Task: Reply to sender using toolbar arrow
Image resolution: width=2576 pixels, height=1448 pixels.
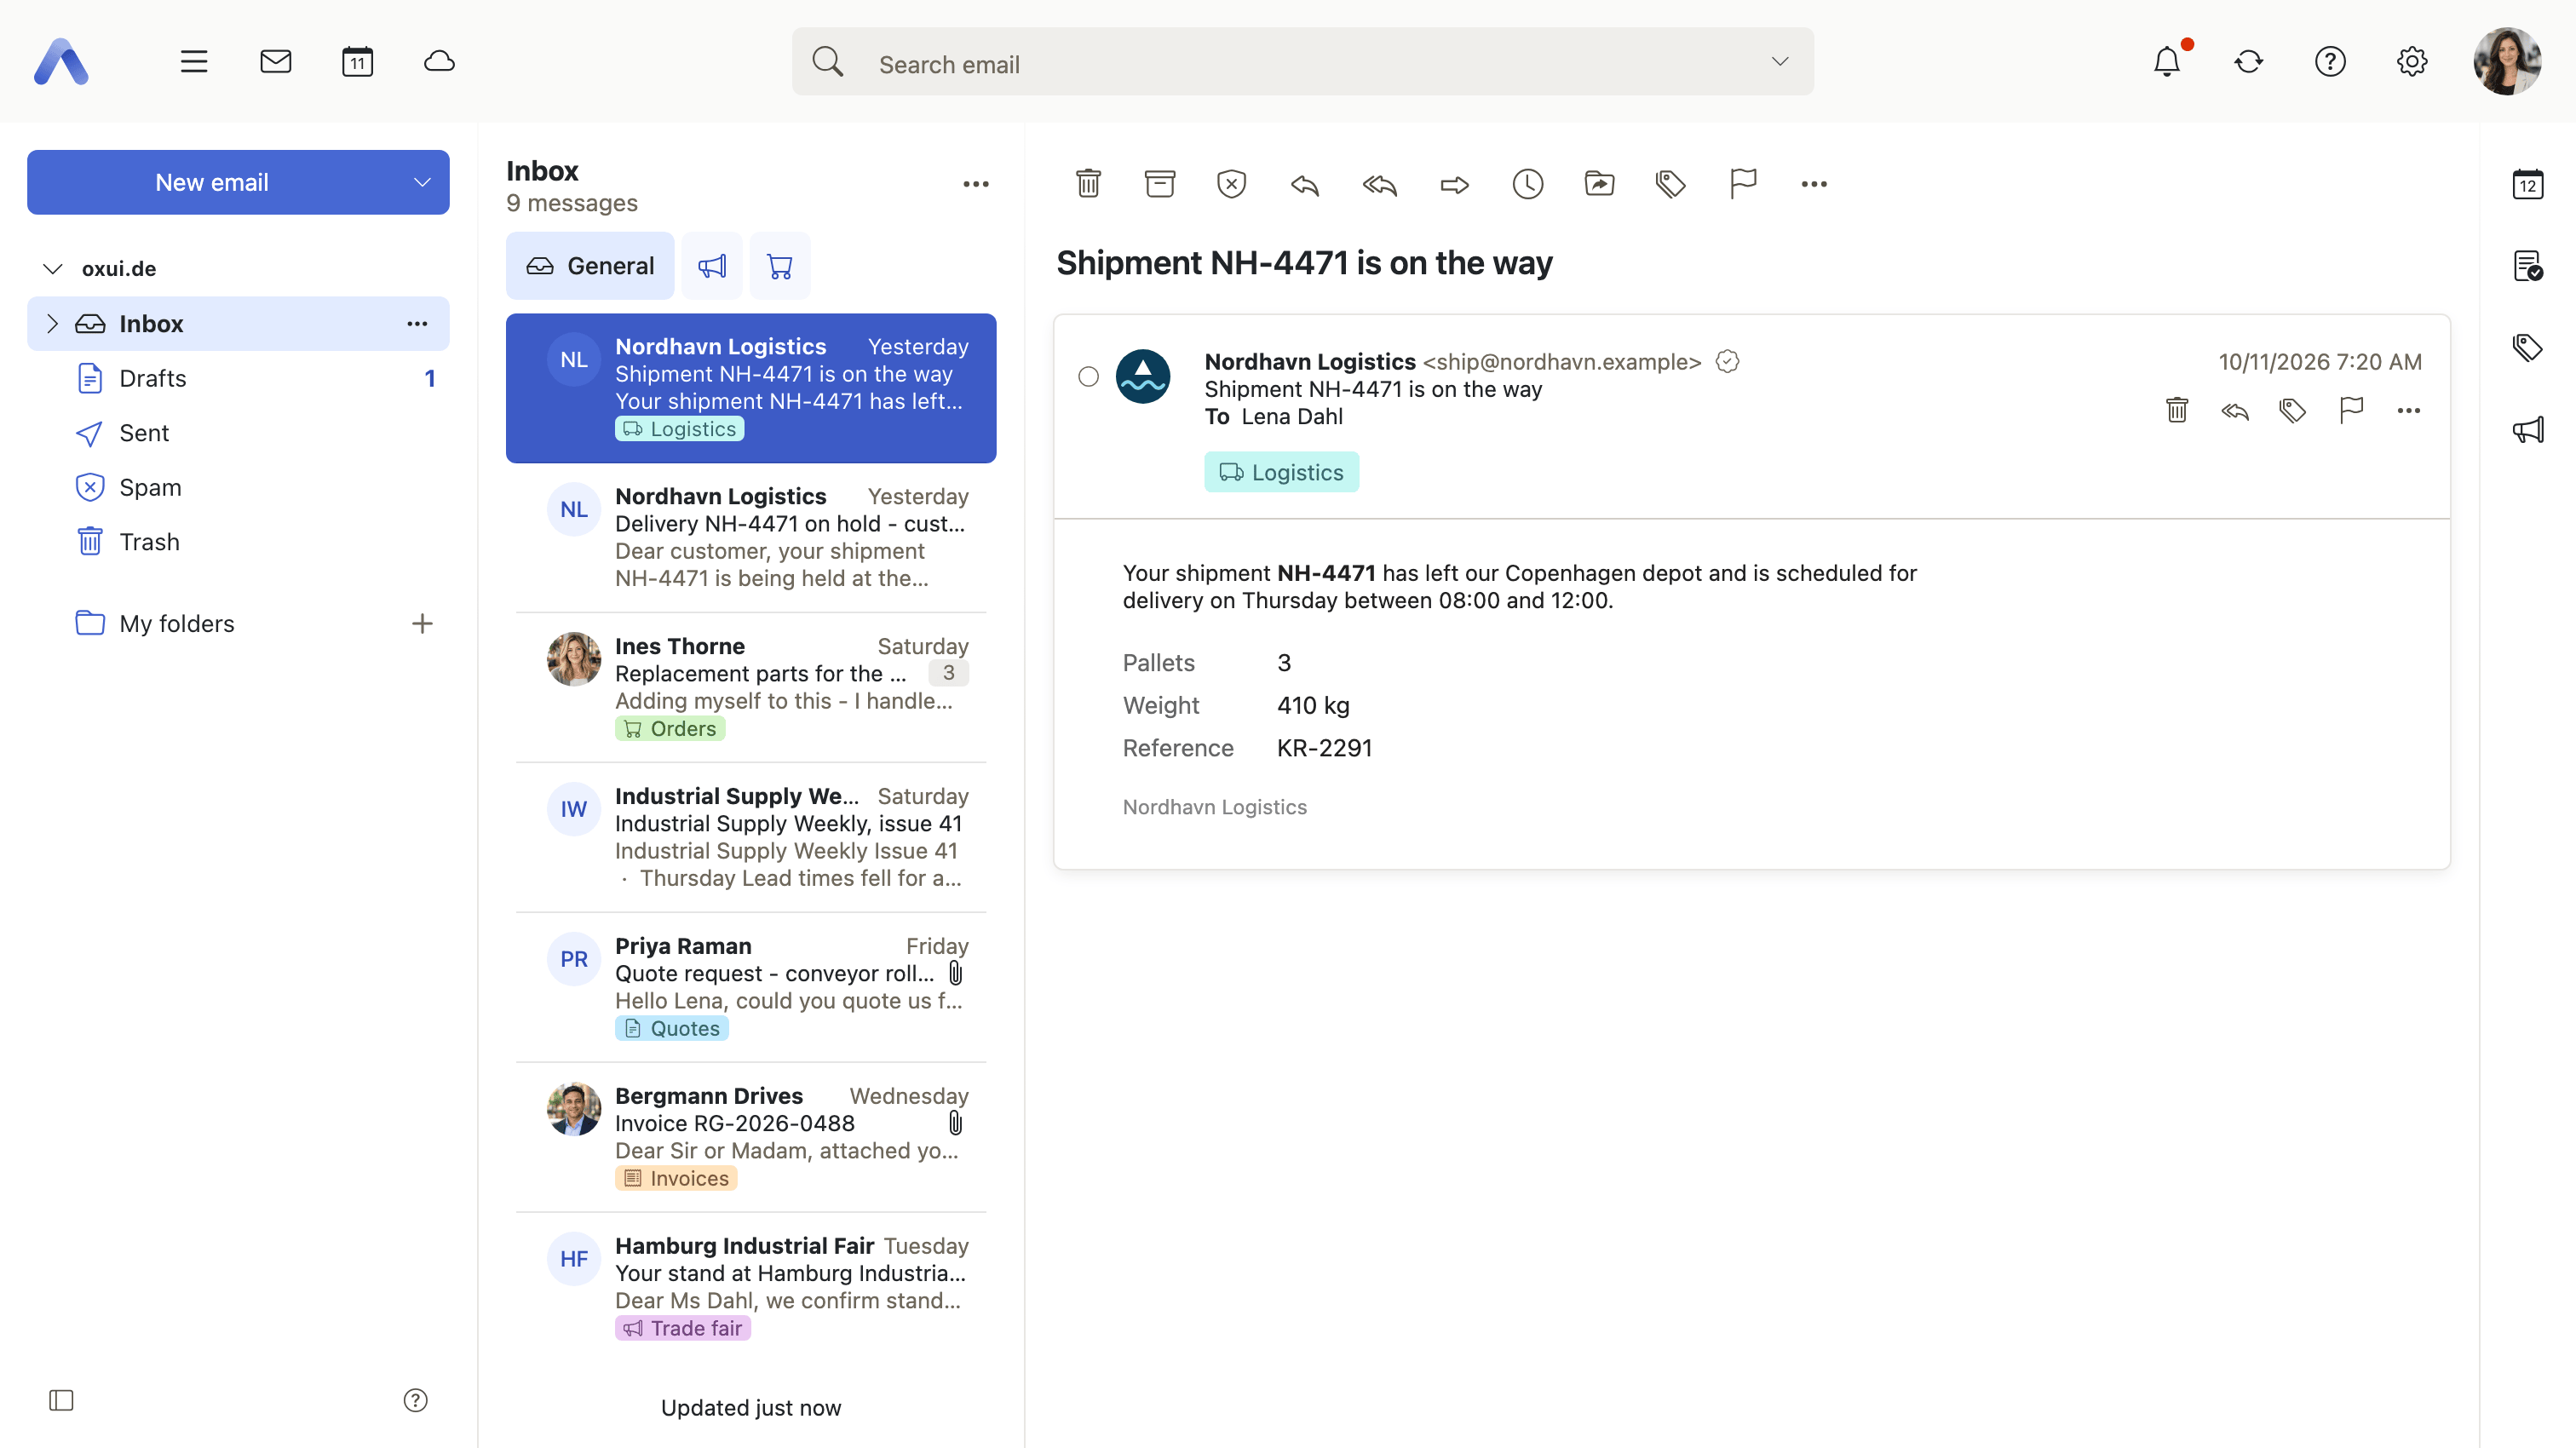Action: click(x=1305, y=184)
